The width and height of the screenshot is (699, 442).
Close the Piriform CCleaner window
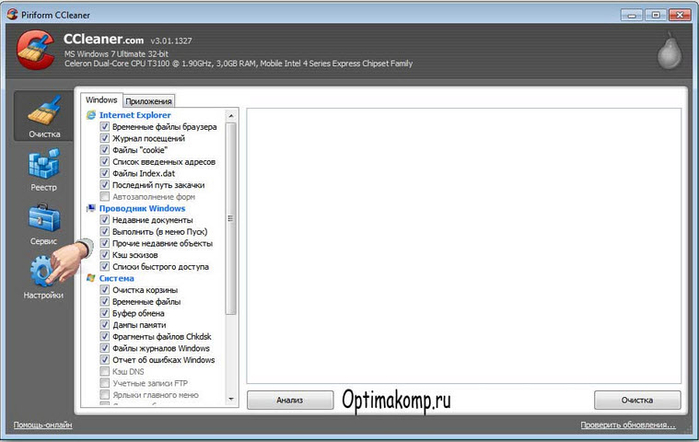[680, 15]
